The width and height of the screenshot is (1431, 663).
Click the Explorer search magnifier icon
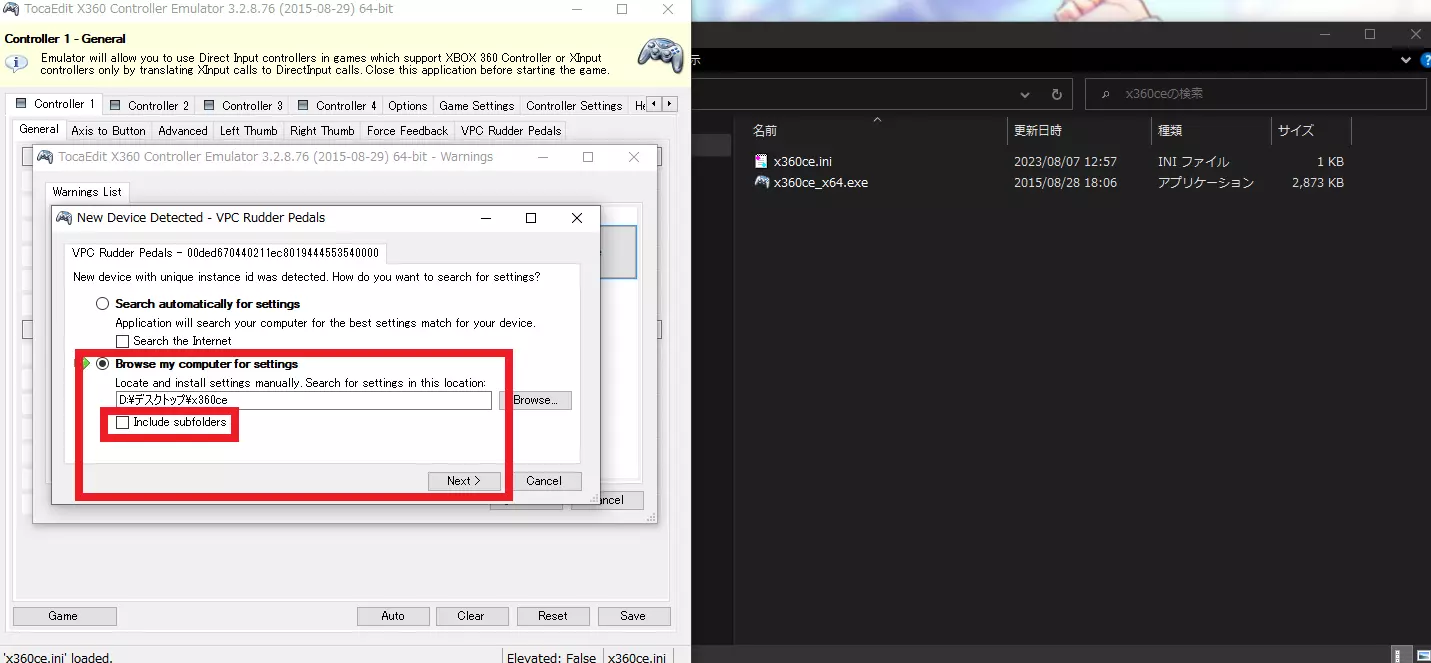[1105, 94]
